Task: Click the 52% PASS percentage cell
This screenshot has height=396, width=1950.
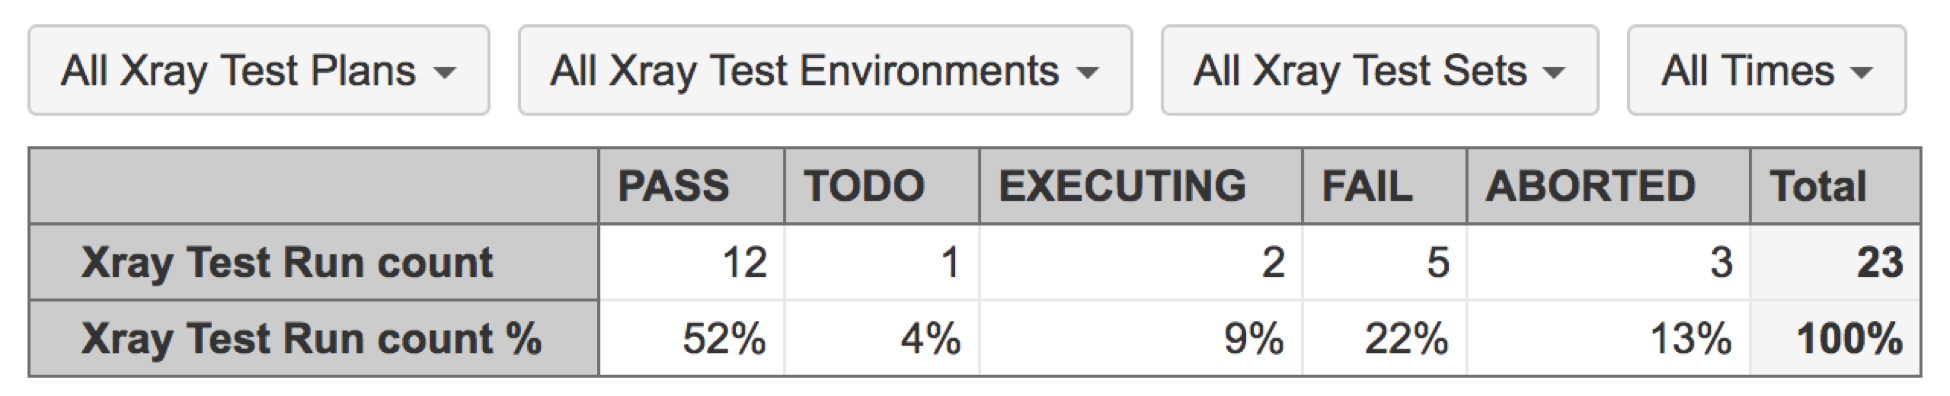Action: pyautogui.click(x=692, y=338)
